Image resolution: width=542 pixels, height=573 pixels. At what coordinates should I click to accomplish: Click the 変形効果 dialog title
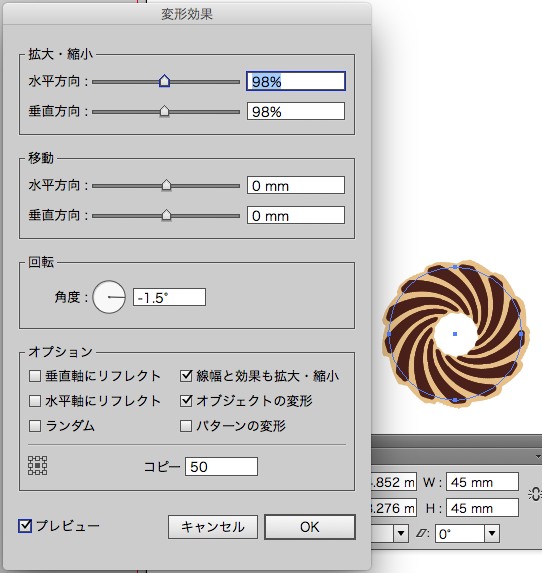pos(187,14)
